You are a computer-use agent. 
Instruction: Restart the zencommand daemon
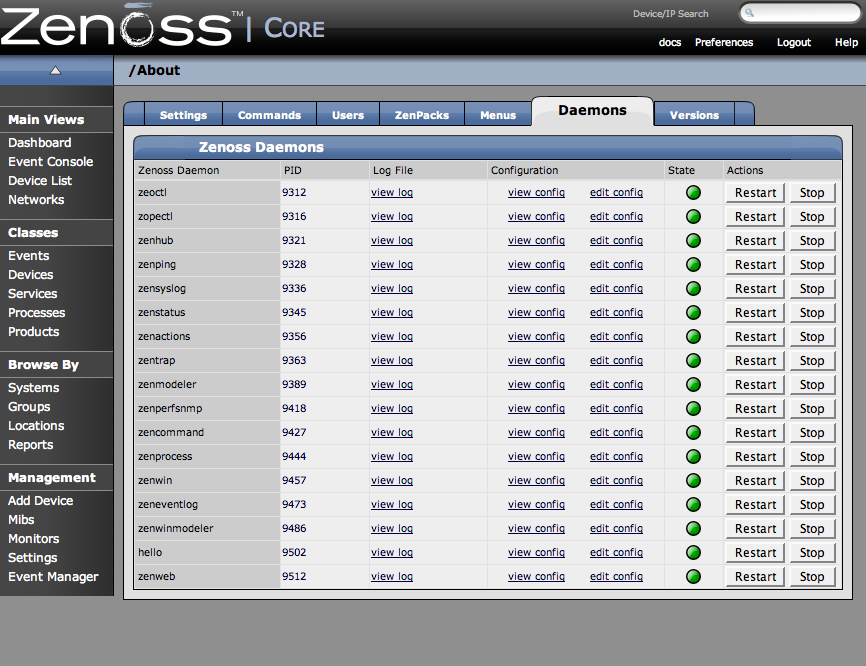(x=755, y=433)
